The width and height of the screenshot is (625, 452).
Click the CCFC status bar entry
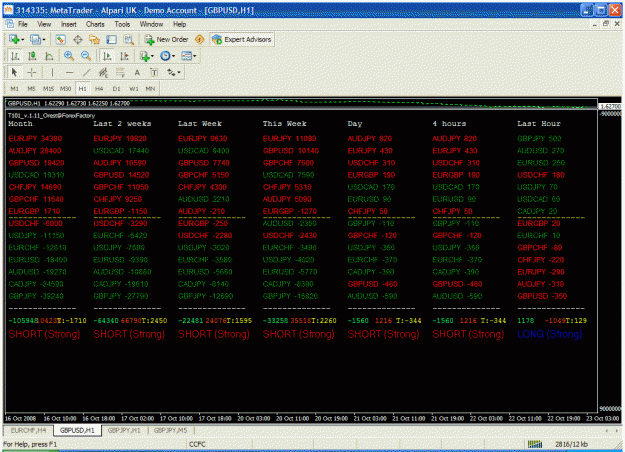[x=197, y=444]
